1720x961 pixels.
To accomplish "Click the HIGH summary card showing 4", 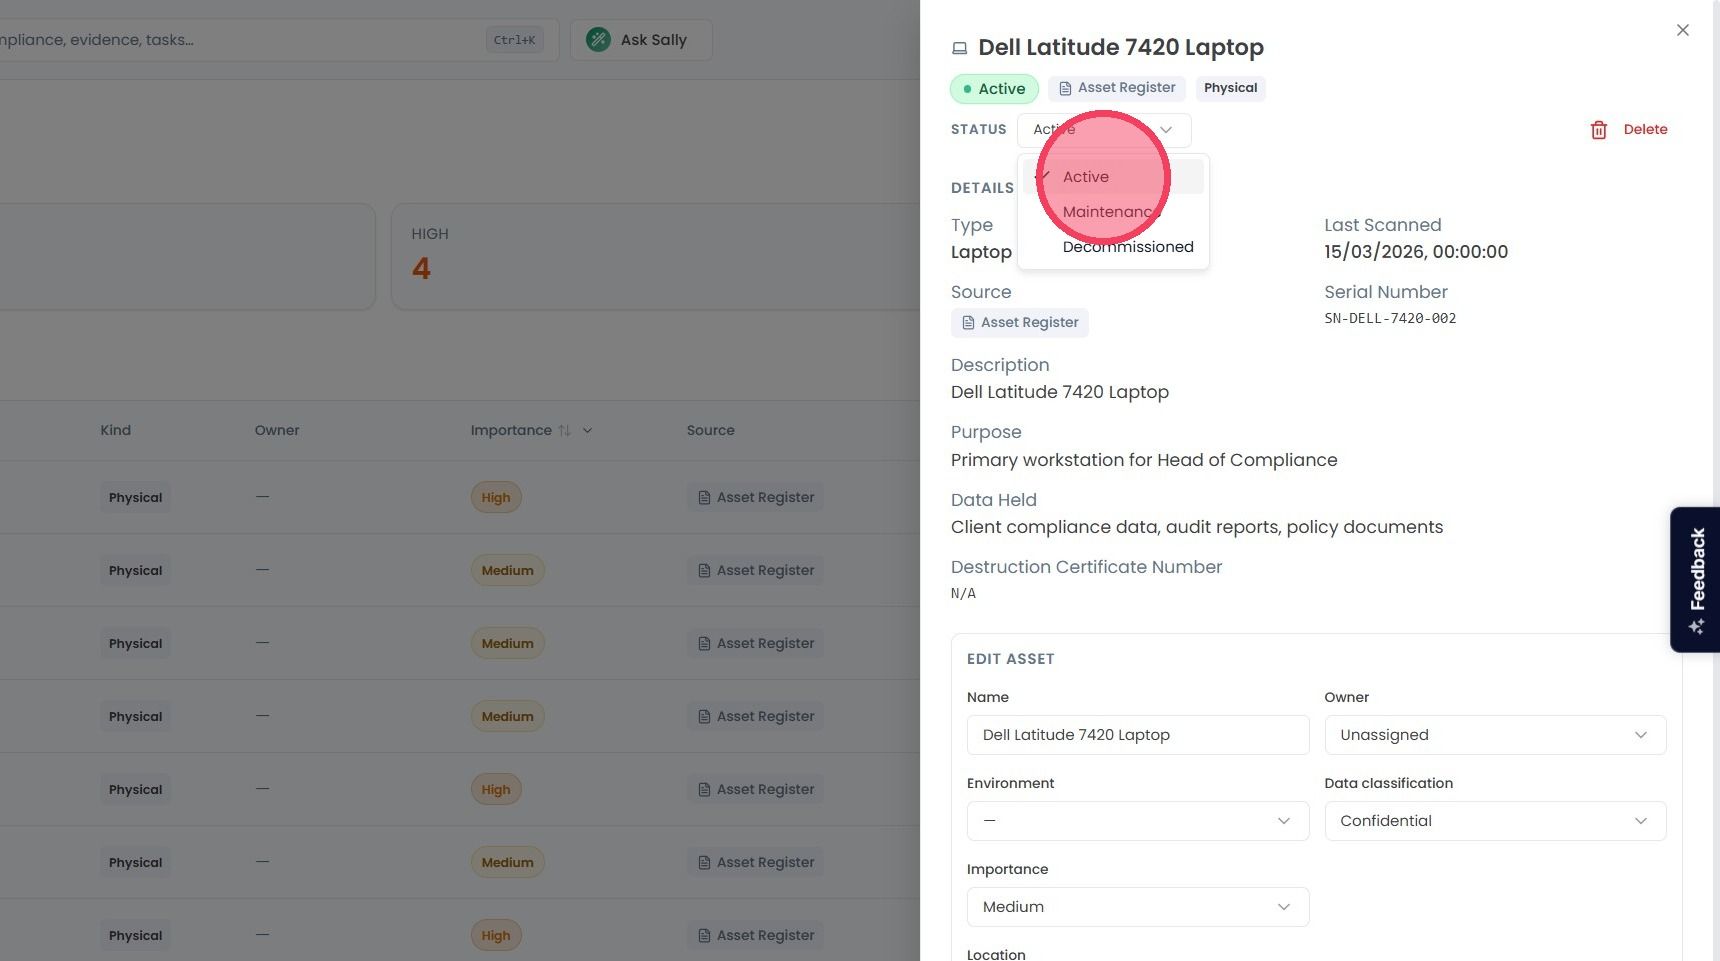I will pos(655,257).
